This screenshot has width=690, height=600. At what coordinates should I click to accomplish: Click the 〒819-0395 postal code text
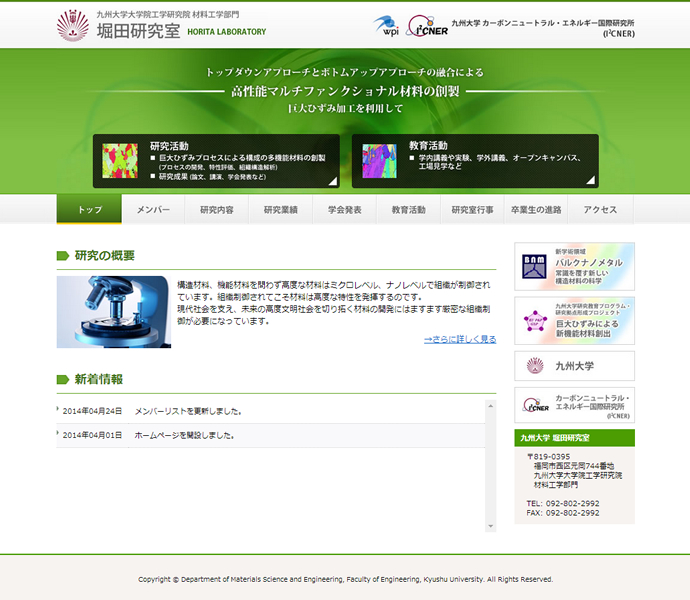(x=548, y=456)
